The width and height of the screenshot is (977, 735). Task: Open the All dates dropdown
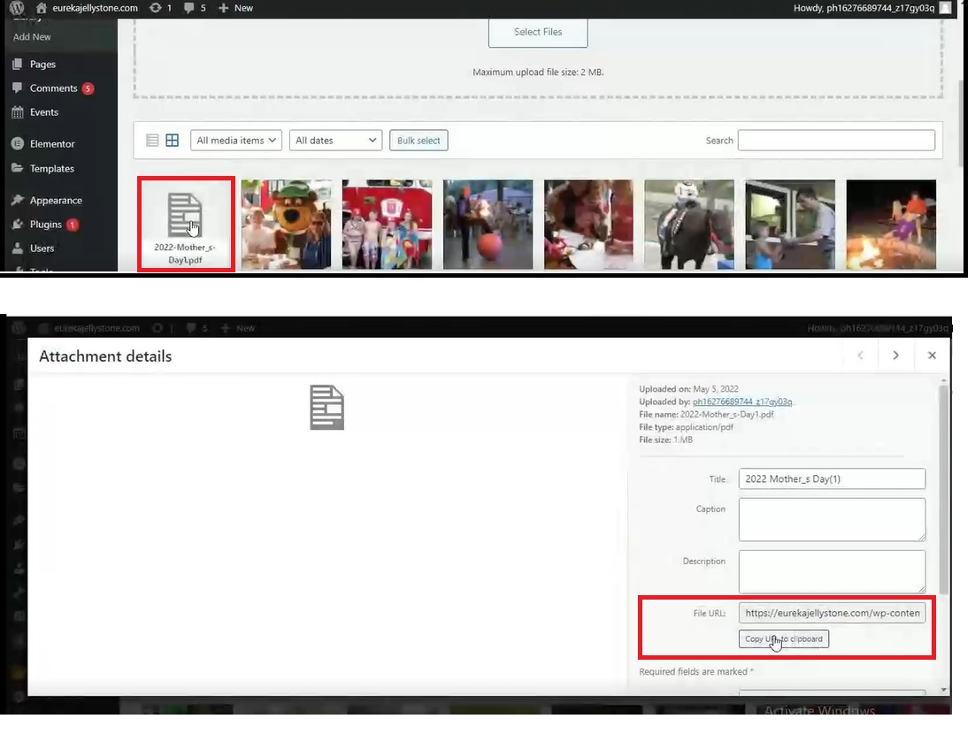tap(336, 140)
